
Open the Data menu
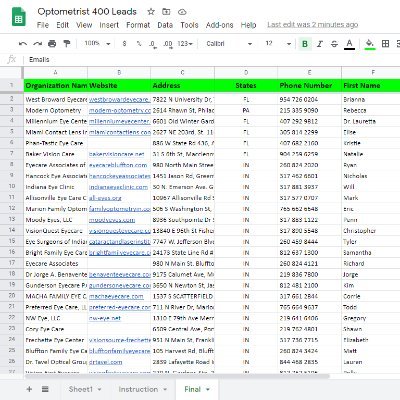[x=165, y=25]
